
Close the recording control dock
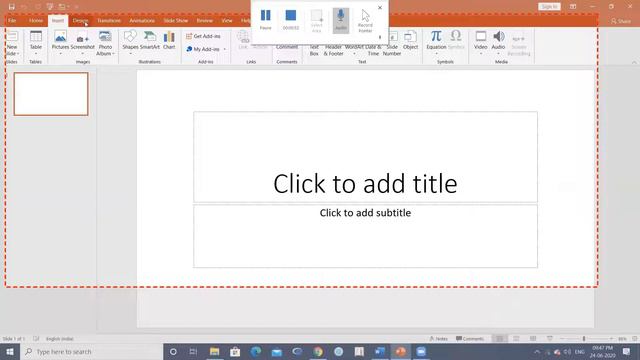380,7
